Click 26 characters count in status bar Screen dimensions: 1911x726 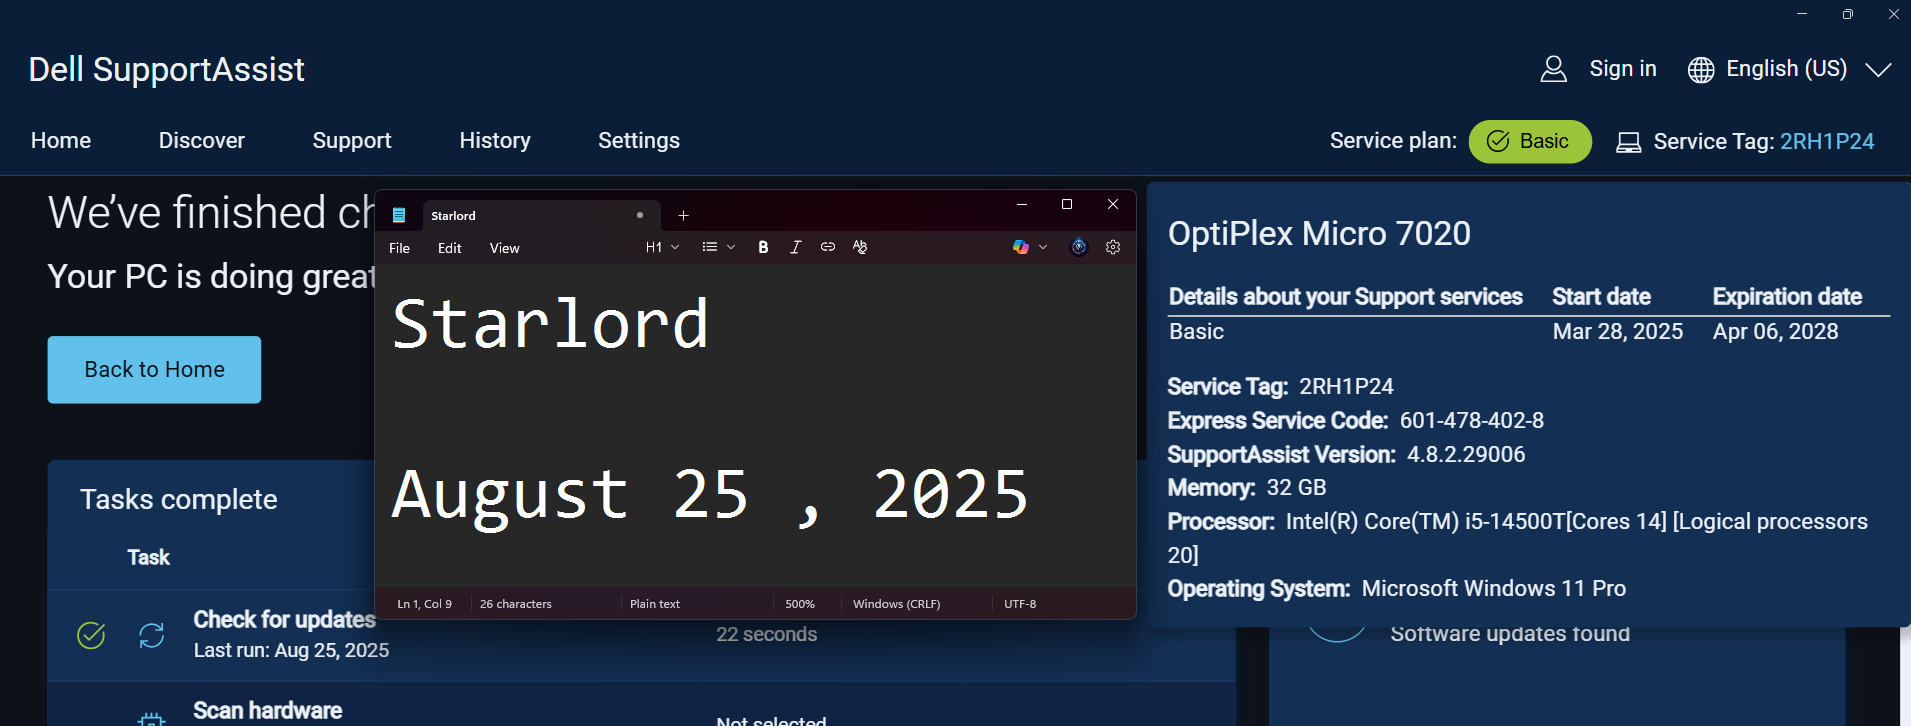point(515,604)
